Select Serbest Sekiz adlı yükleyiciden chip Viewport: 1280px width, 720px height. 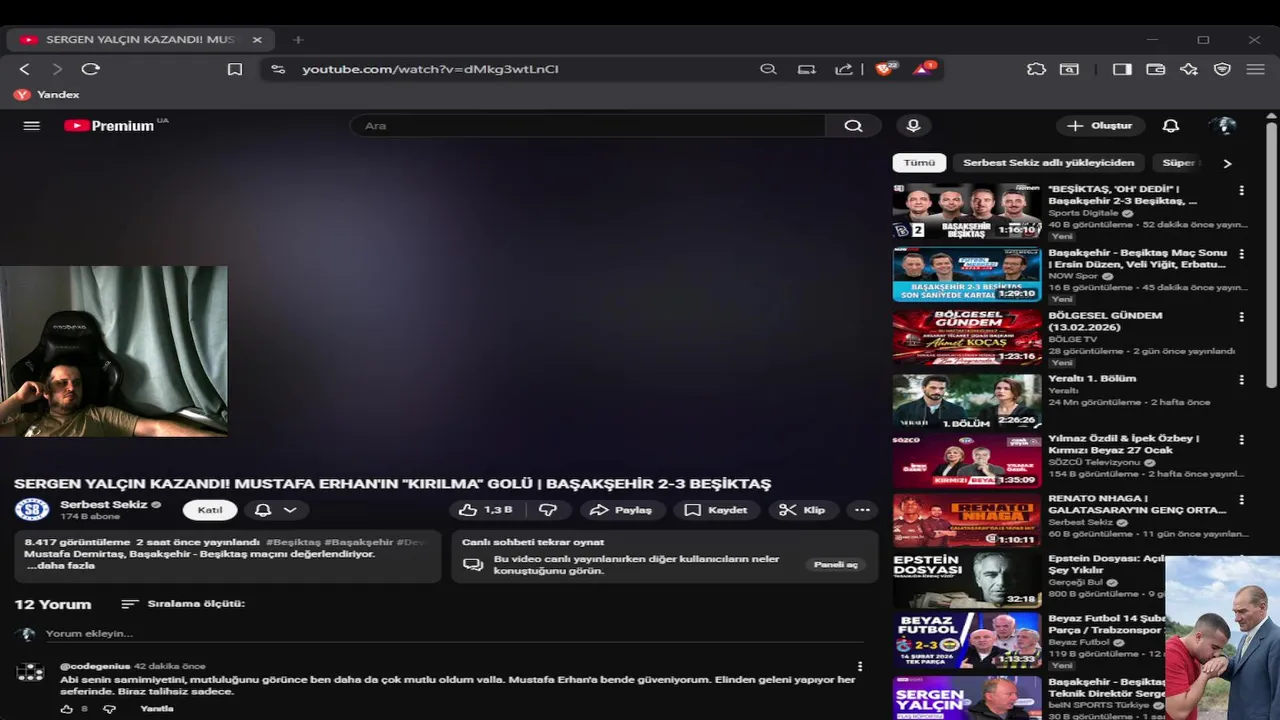(x=1049, y=163)
